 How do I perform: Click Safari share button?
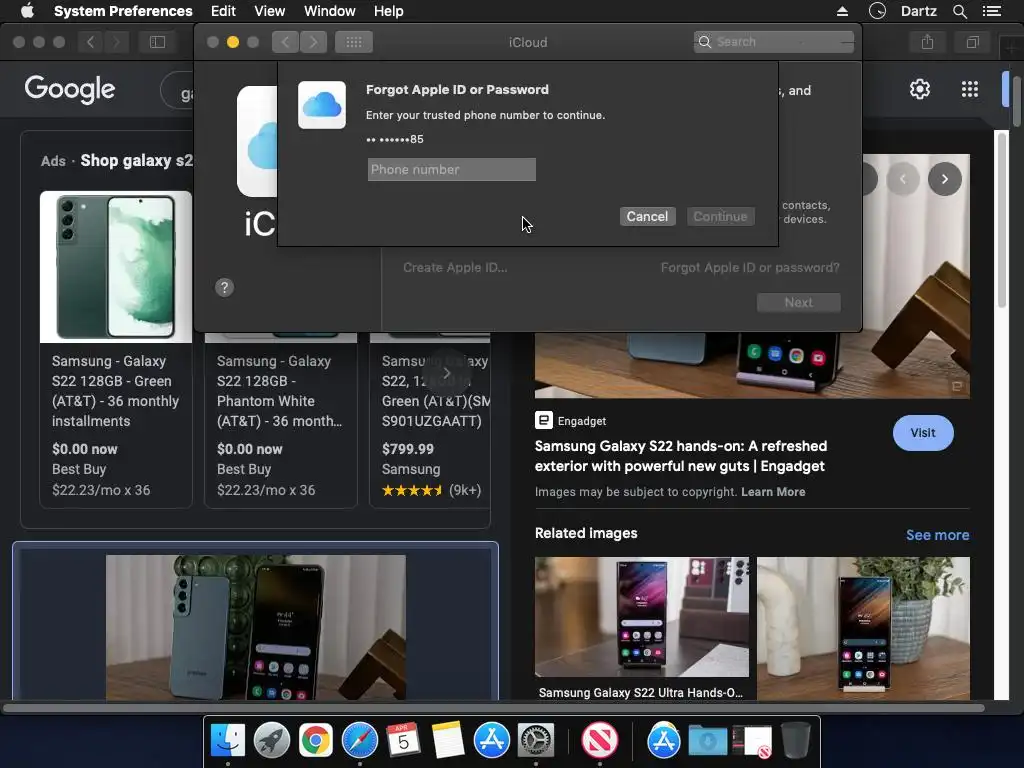coord(927,42)
